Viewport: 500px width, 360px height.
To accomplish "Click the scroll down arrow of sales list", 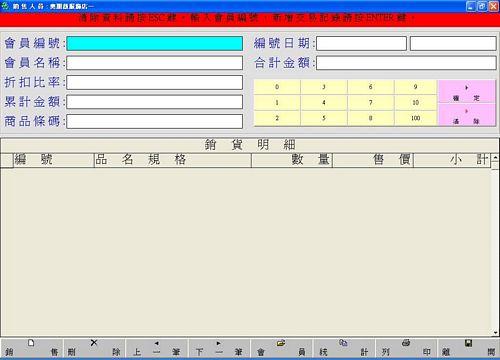I will [x=495, y=332].
